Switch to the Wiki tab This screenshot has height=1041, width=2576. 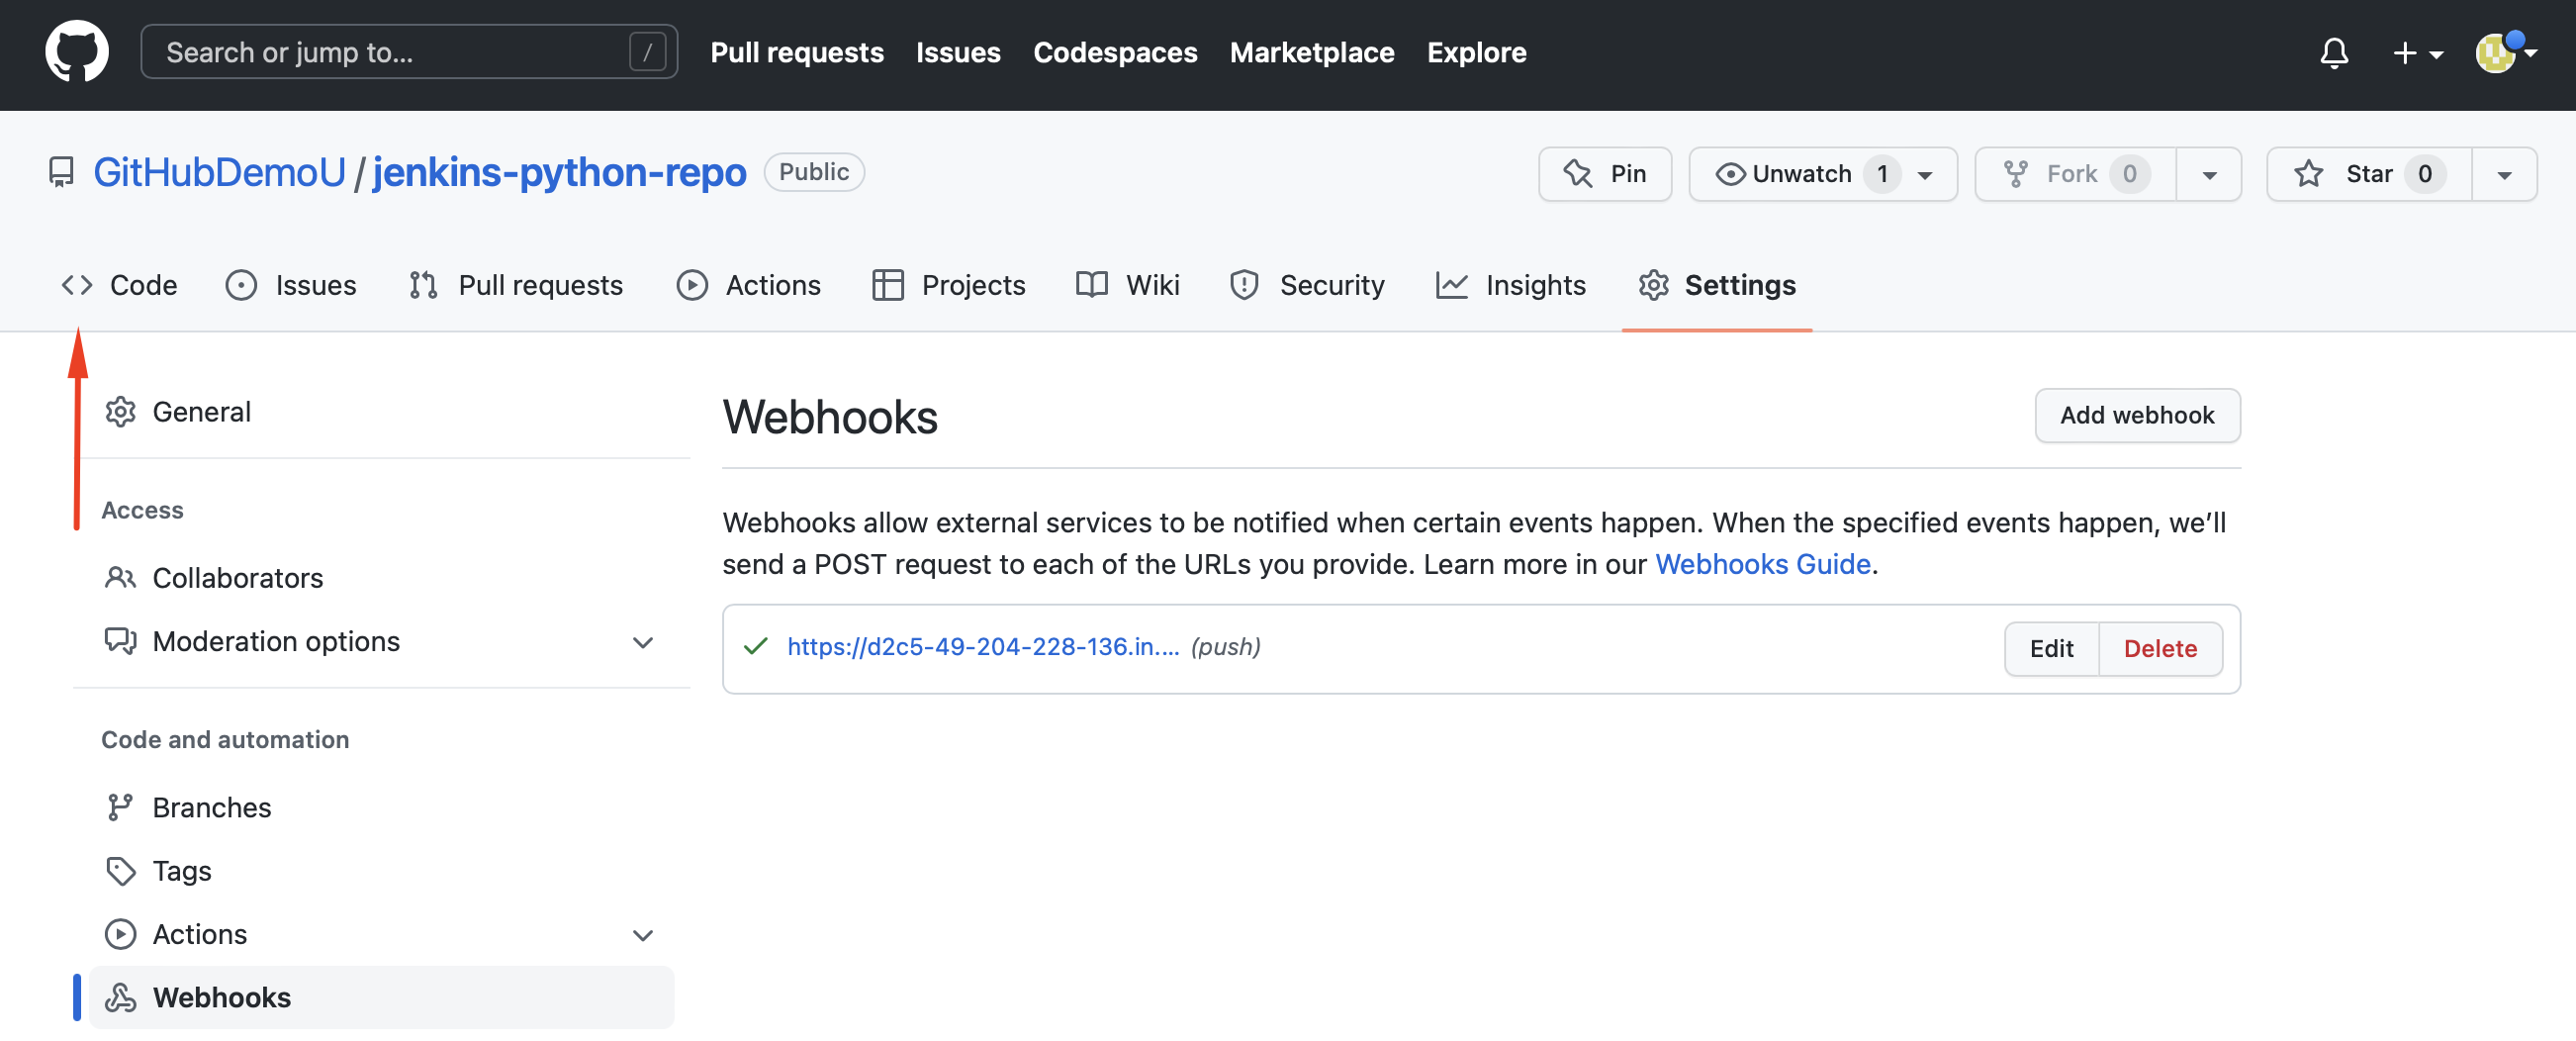click(1127, 285)
